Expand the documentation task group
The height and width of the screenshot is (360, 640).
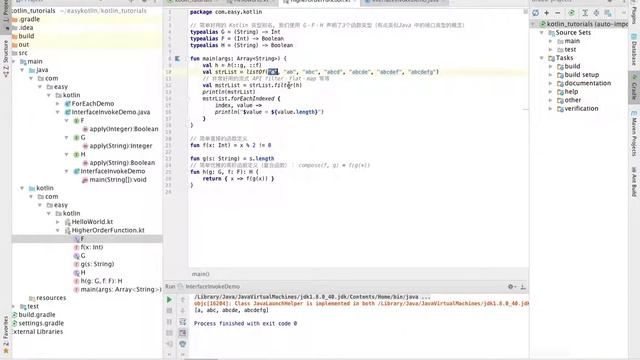[550, 83]
